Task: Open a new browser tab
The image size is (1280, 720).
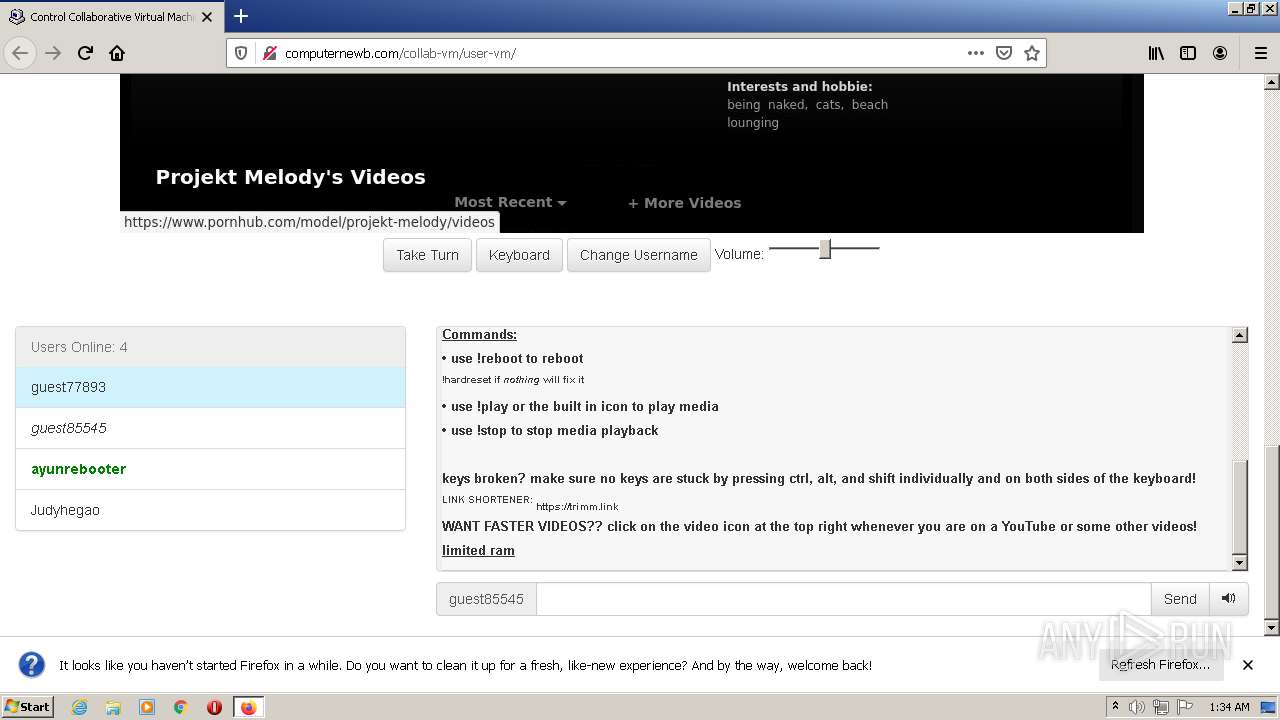Action: (241, 16)
